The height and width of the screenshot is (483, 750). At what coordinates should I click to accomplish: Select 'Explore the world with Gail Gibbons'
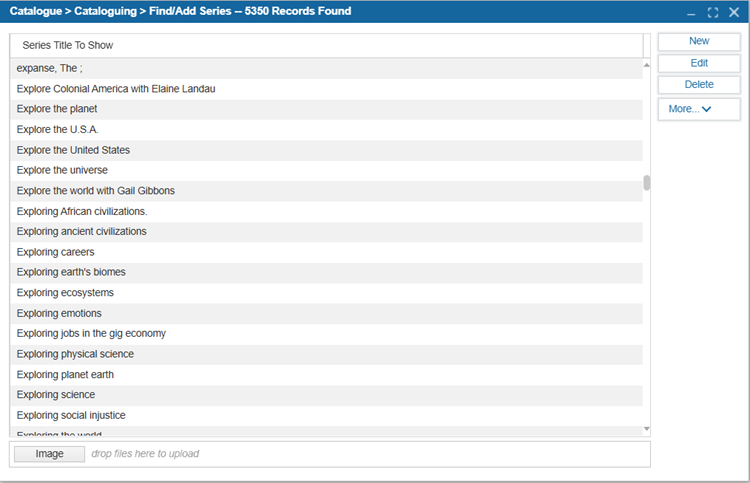[326, 191]
